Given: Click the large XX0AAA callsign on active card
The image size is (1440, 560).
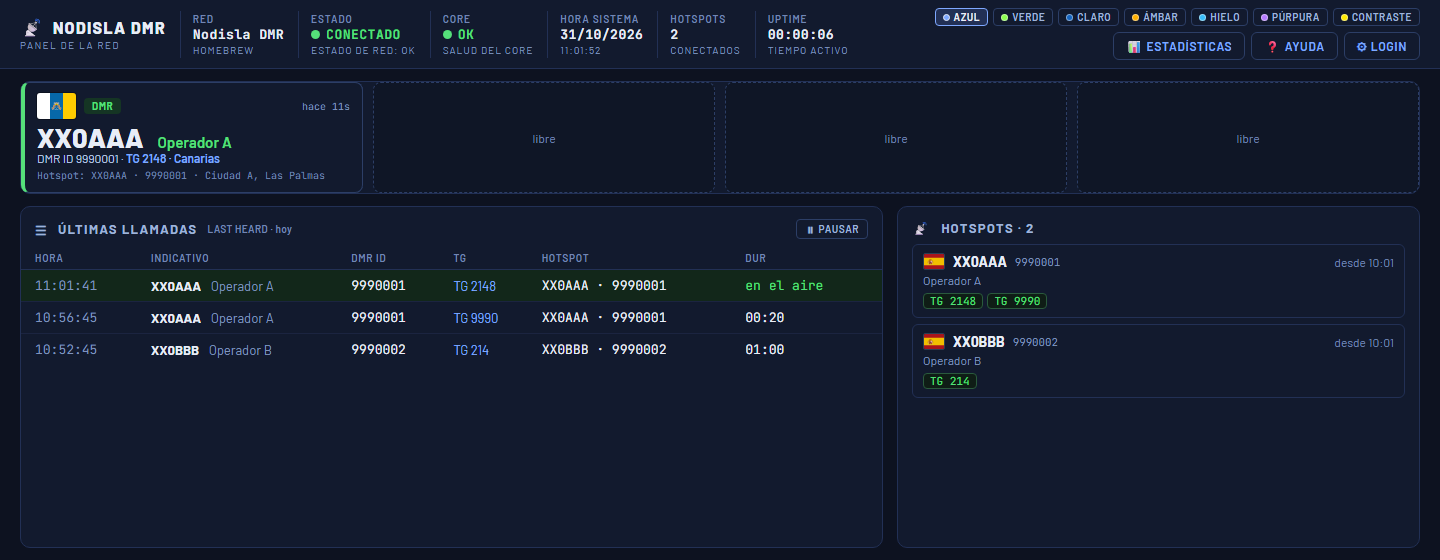Looking at the screenshot, I should tap(90, 139).
